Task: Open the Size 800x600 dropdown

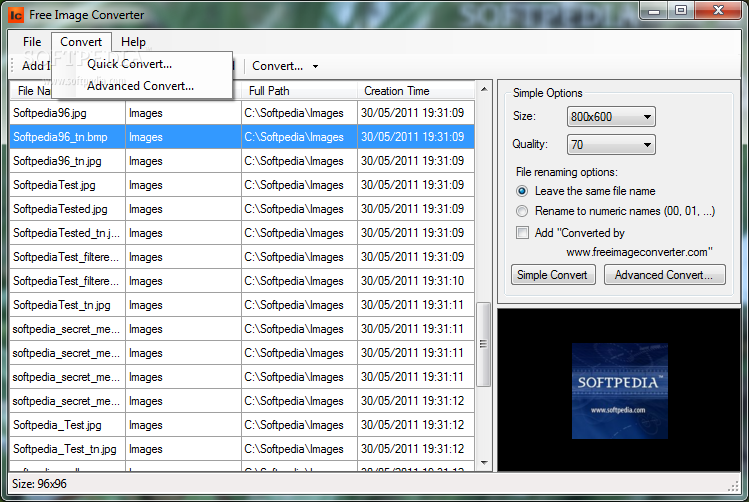Action: tap(611, 117)
